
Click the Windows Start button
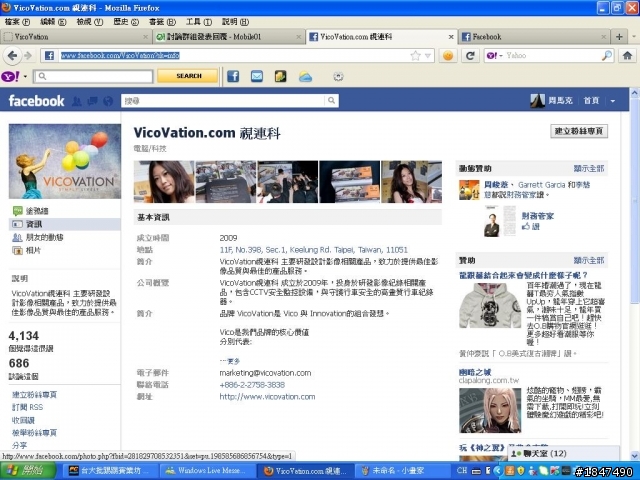click(27, 471)
